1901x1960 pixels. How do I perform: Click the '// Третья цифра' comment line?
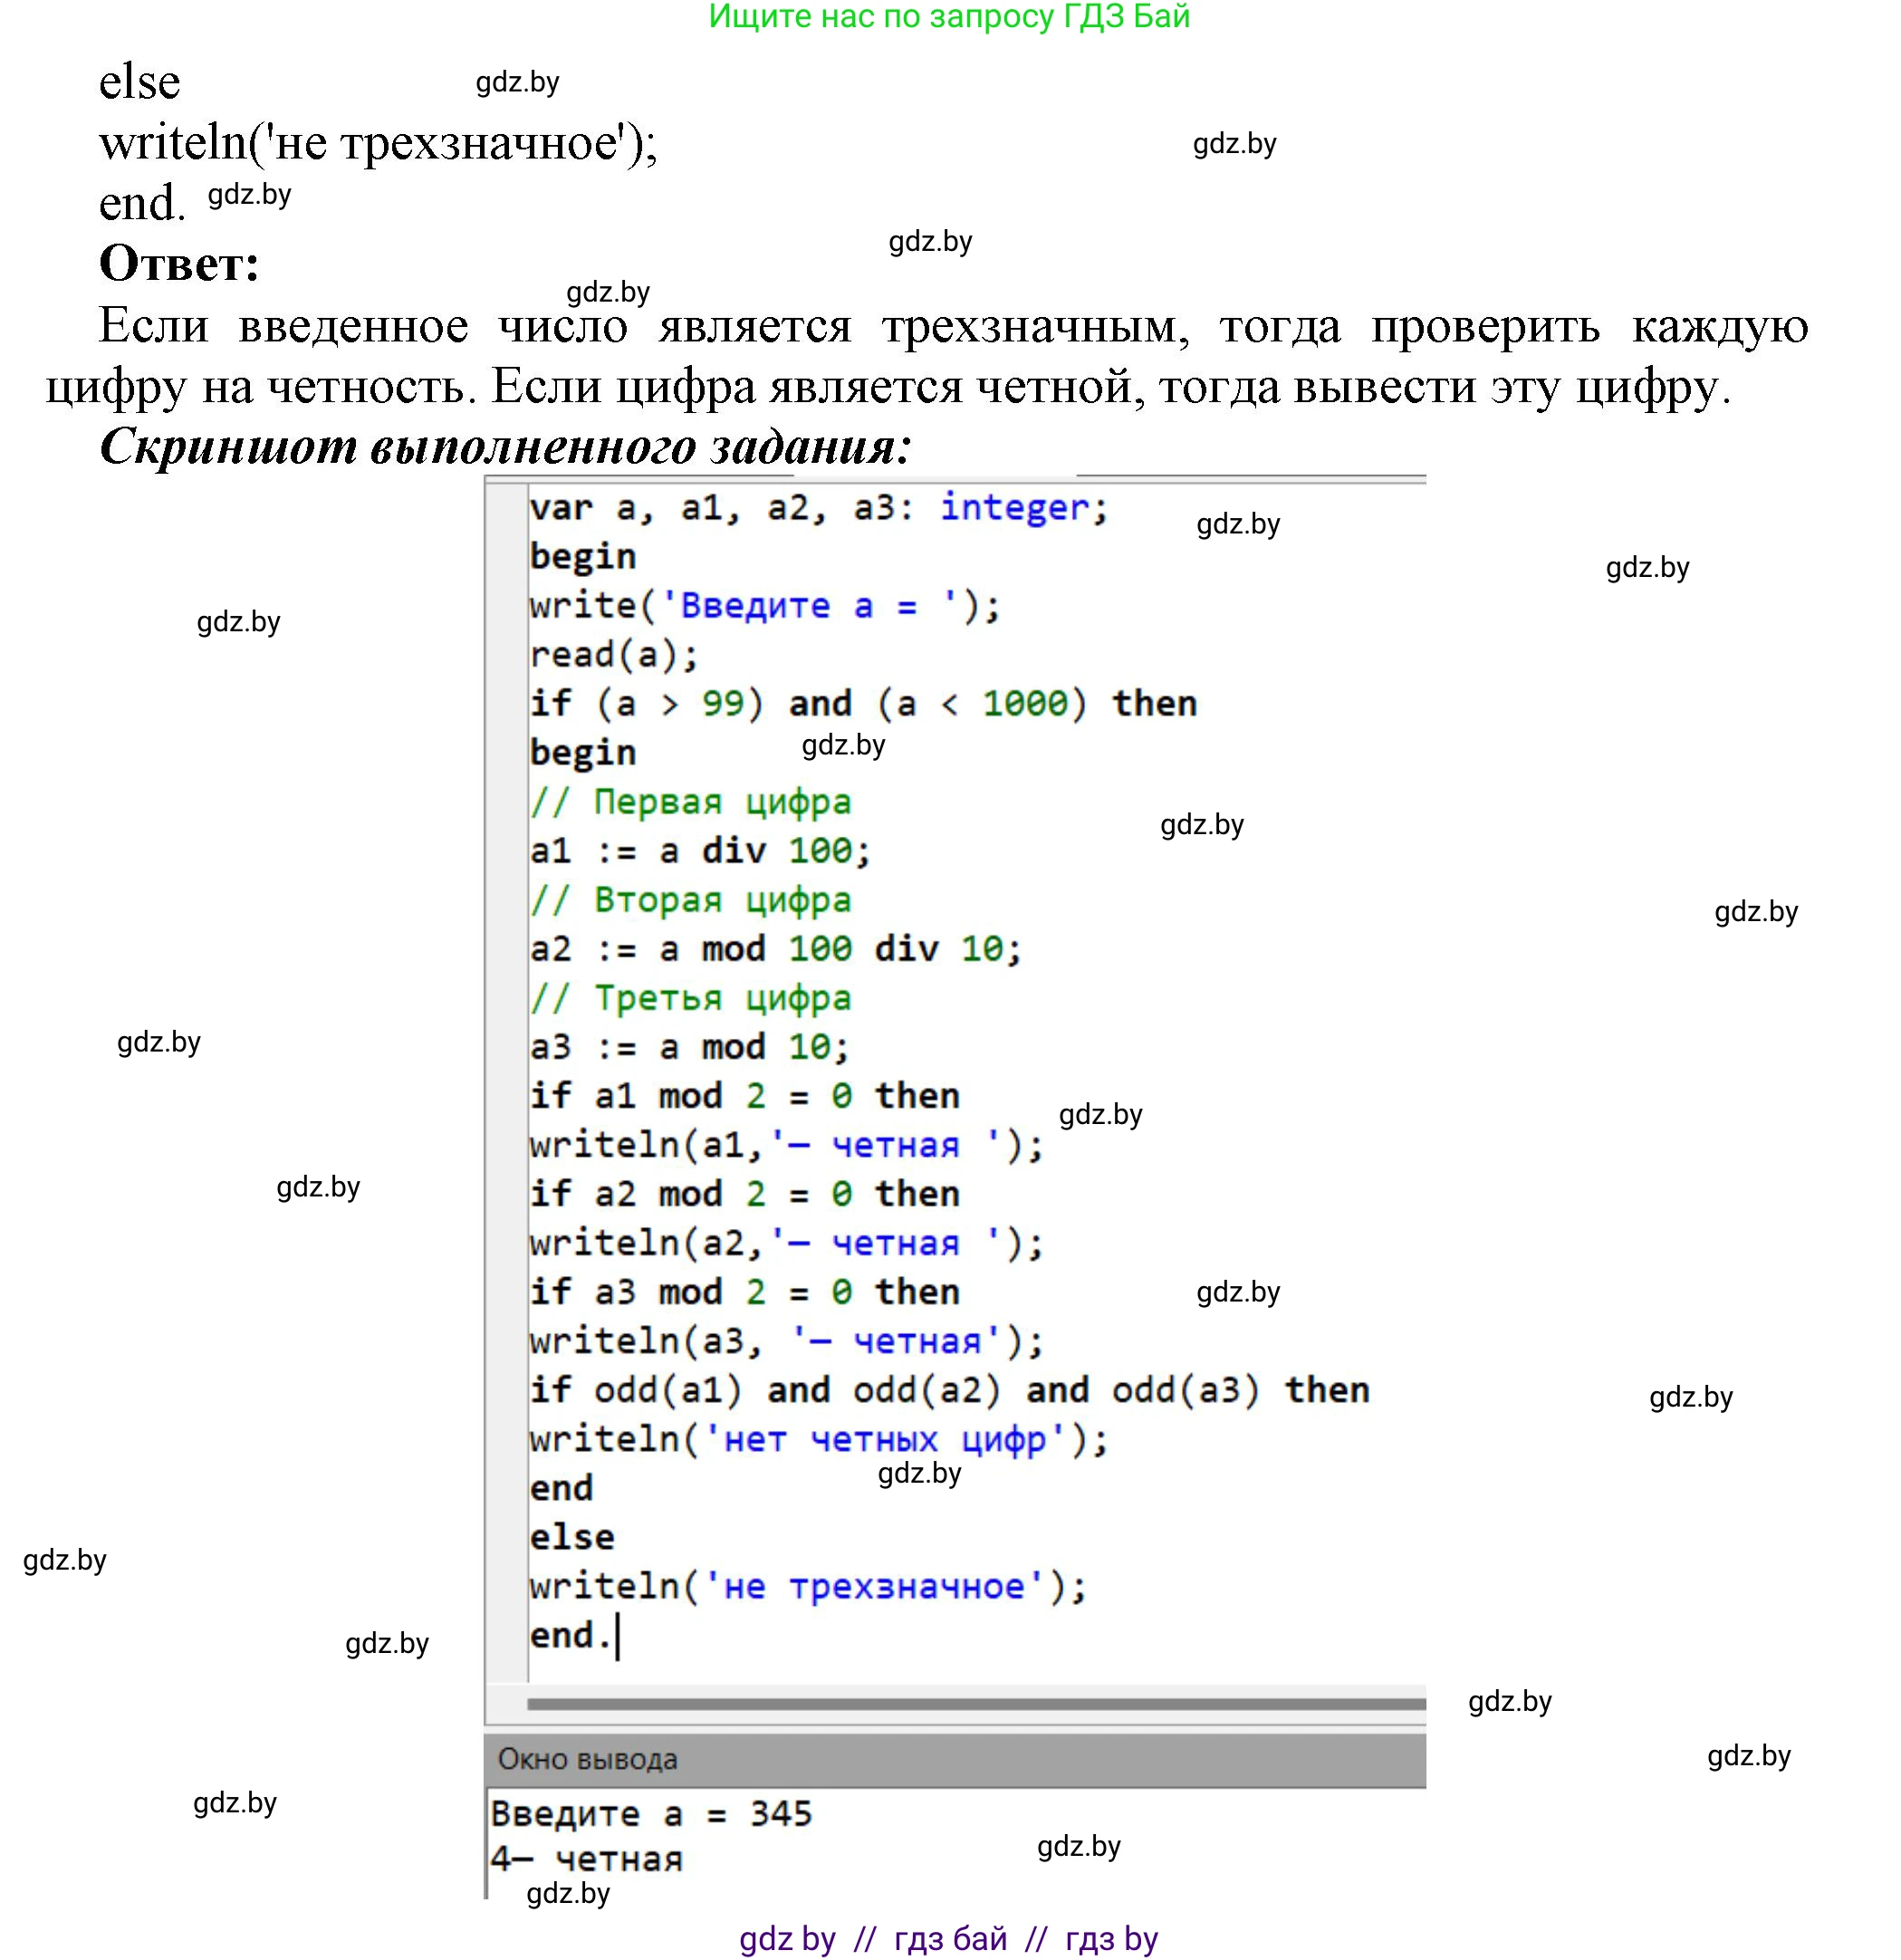[x=690, y=998]
